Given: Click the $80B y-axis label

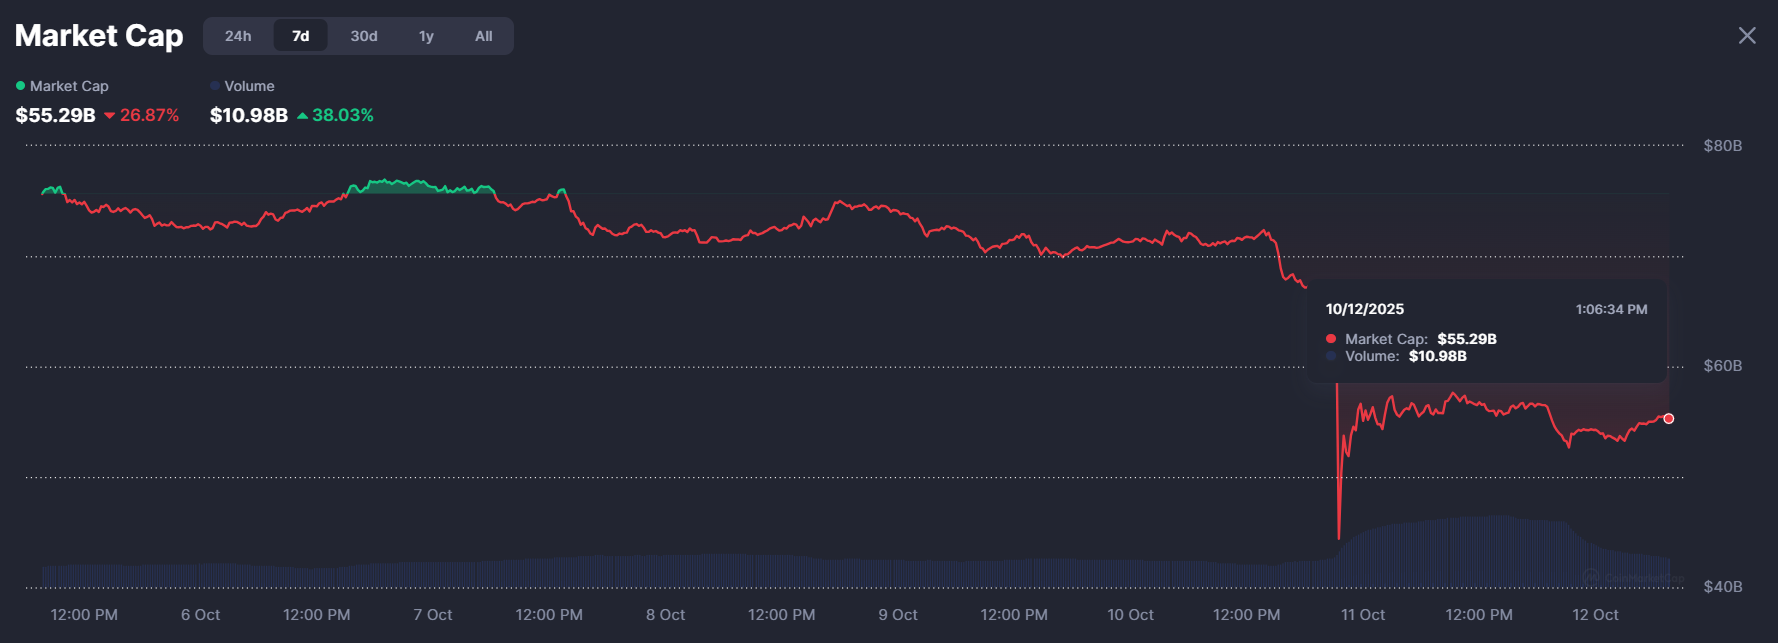Looking at the screenshot, I should [1722, 146].
